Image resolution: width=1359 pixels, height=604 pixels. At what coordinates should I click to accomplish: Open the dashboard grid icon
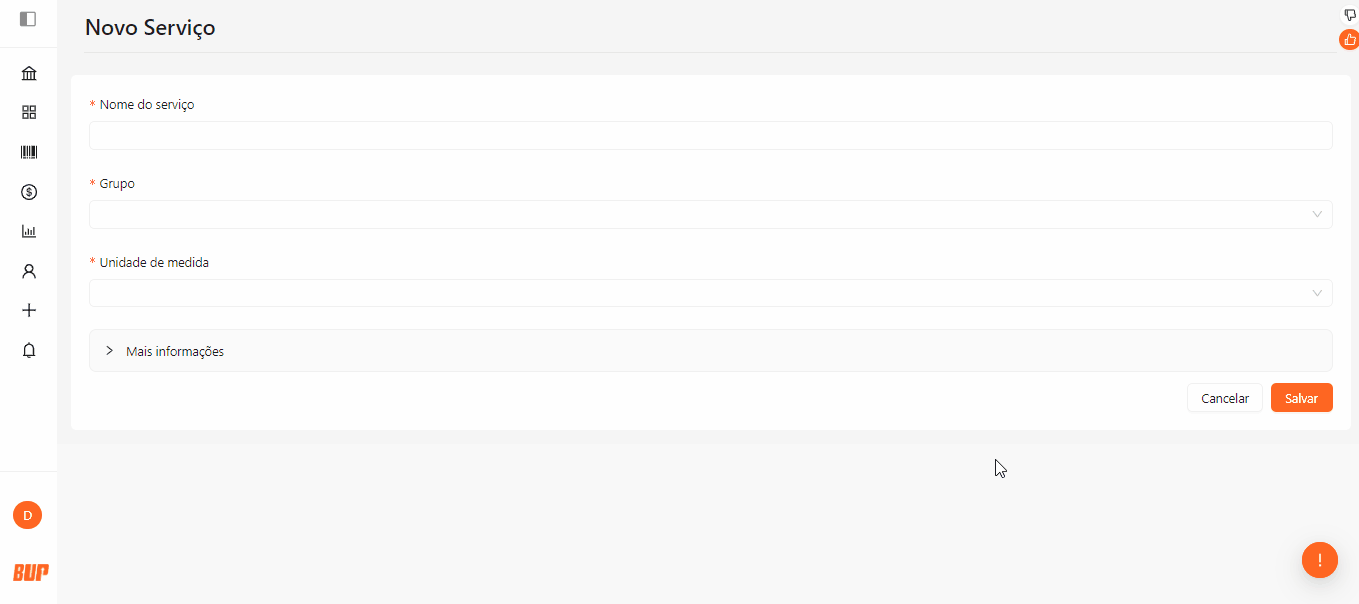click(x=29, y=113)
